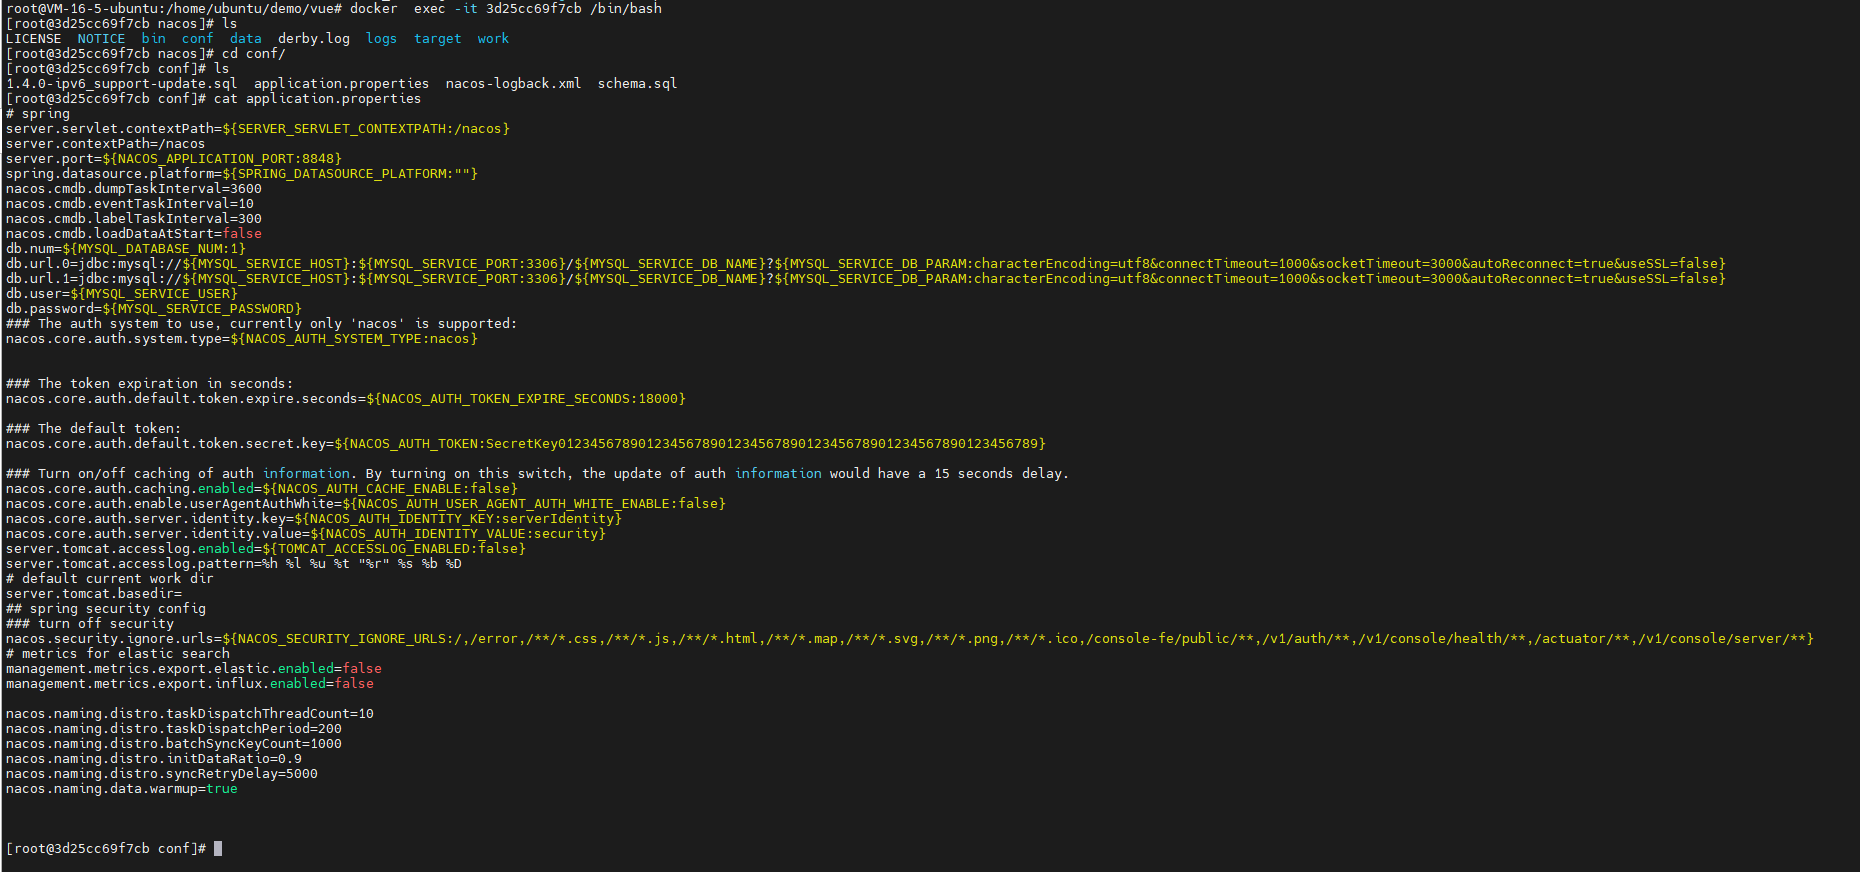Click the 'nacos.cmdb.loadDataAtStart=false' line
Viewport: 1860px width, 872px height.
[x=134, y=234]
